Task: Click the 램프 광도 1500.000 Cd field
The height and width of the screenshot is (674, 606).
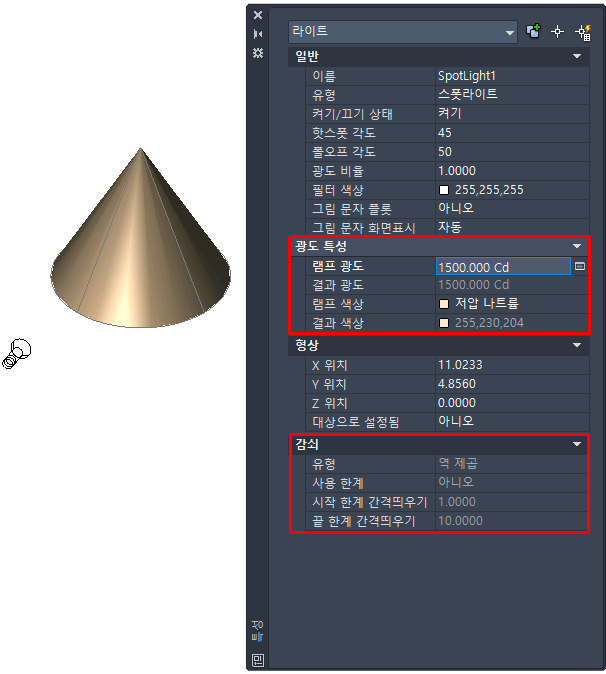Action: click(x=503, y=267)
